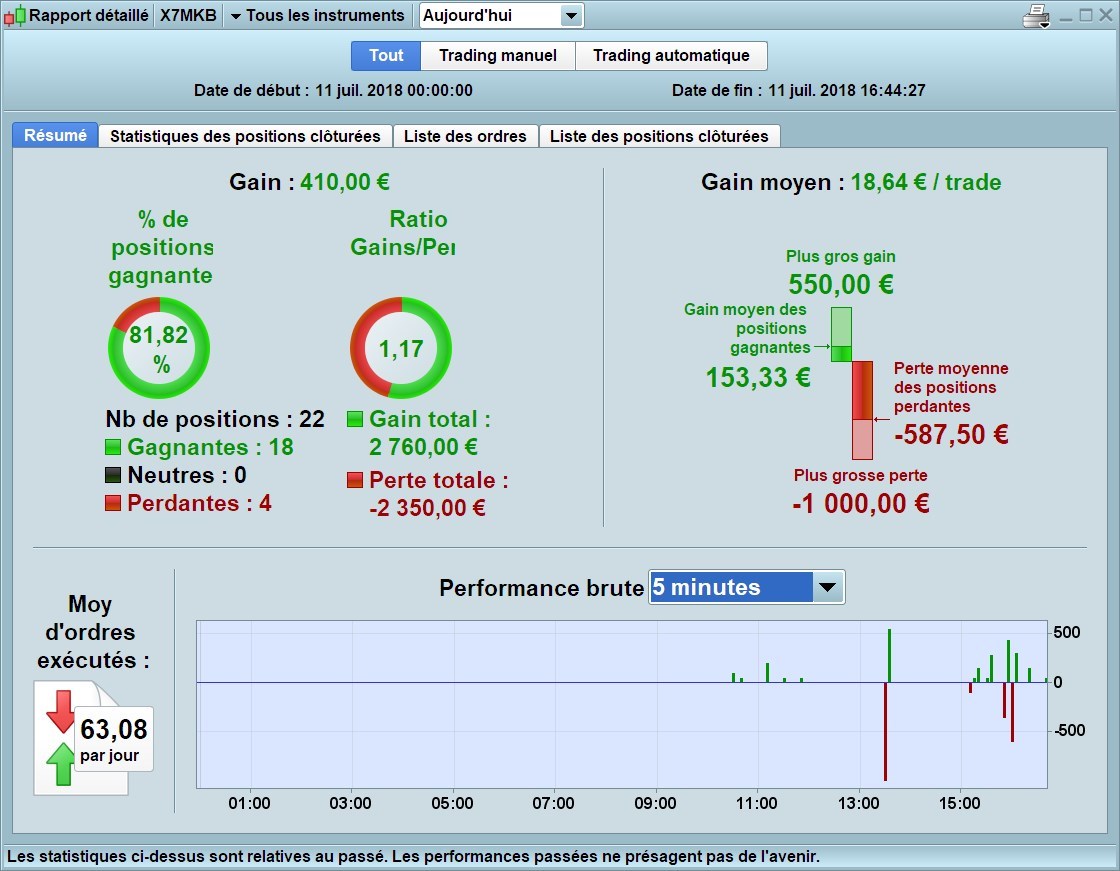1120x871 pixels.
Task: Click Plus gros gain 550,00 € value
Action: pyautogui.click(x=841, y=284)
